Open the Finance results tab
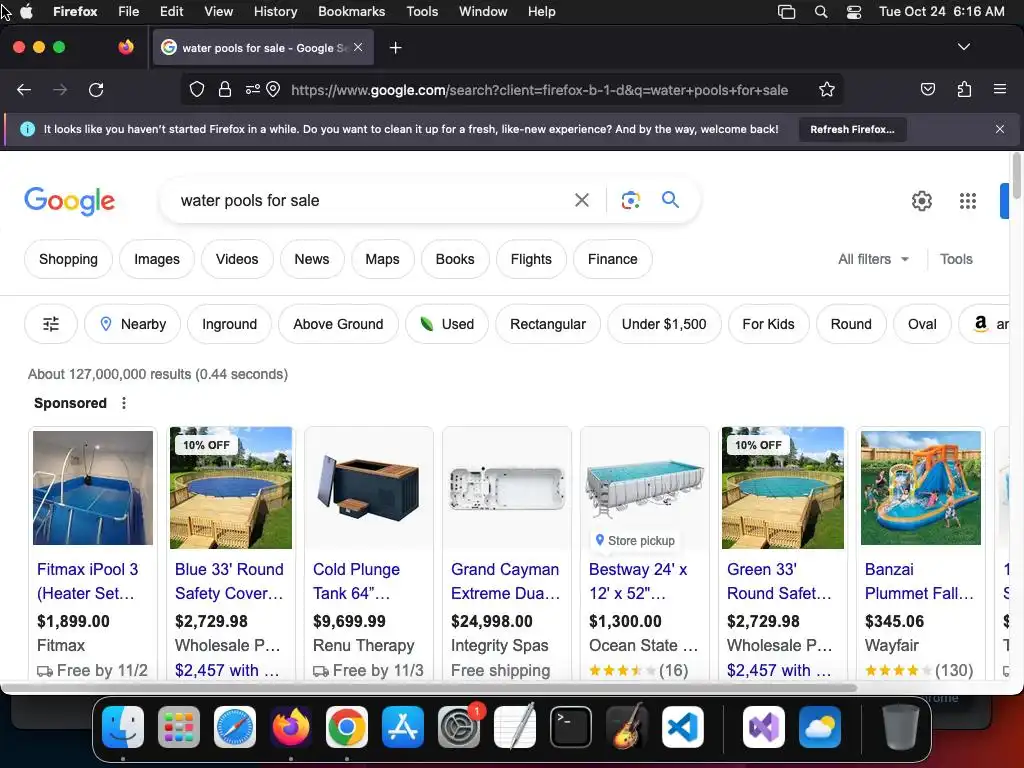Screen dimensions: 1024x768 (x=613, y=259)
